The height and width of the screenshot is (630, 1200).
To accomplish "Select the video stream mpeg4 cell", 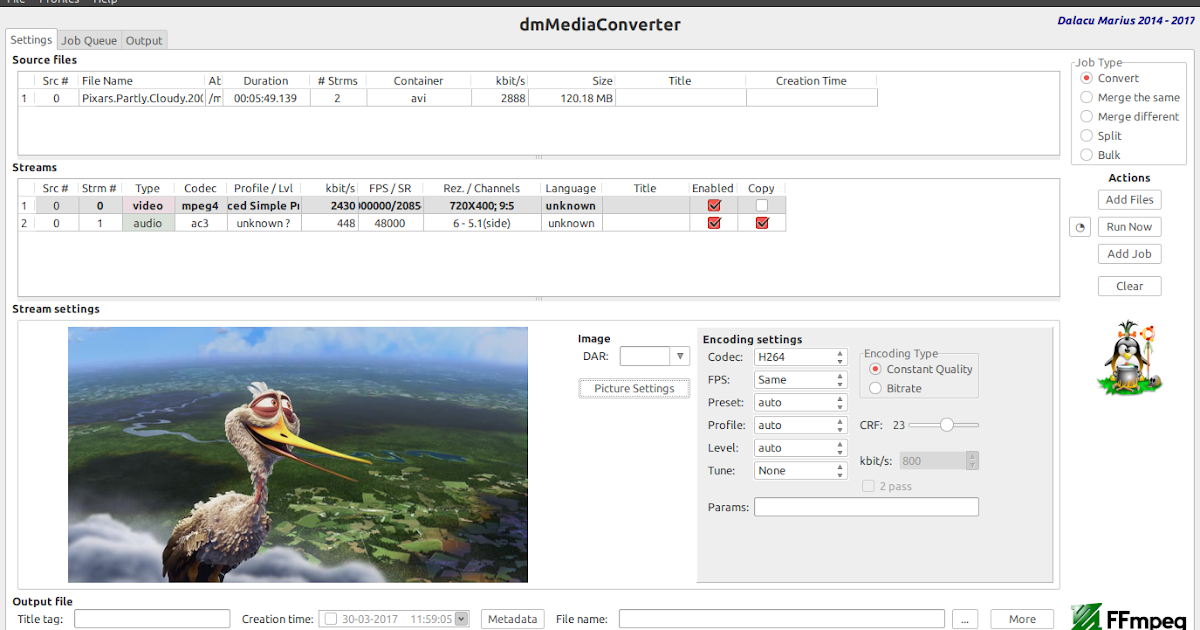I will pos(200,205).
